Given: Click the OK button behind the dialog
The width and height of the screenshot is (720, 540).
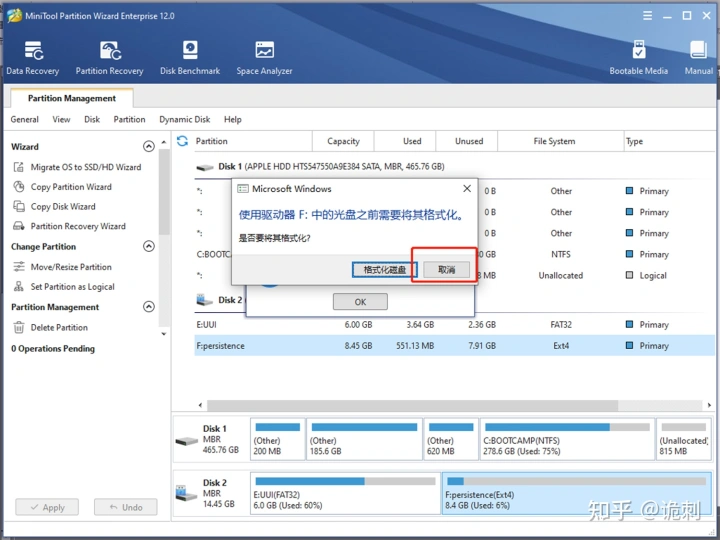Looking at the screenshot, I should pos(360,302).
